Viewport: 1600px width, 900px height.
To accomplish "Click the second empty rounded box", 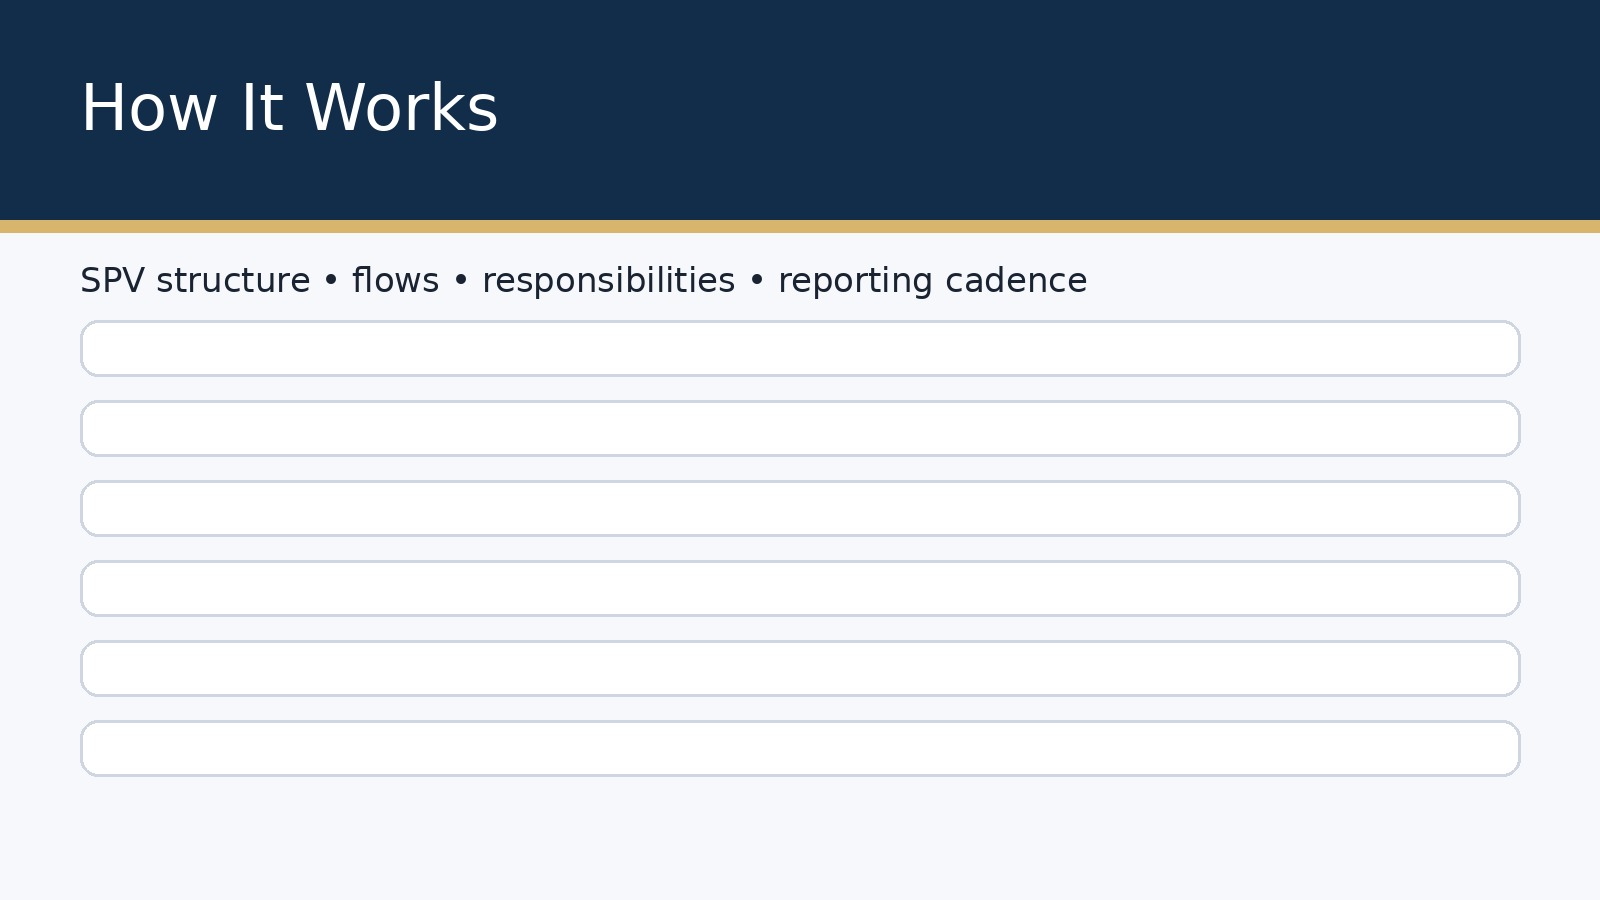I will (x=800, y=429).
